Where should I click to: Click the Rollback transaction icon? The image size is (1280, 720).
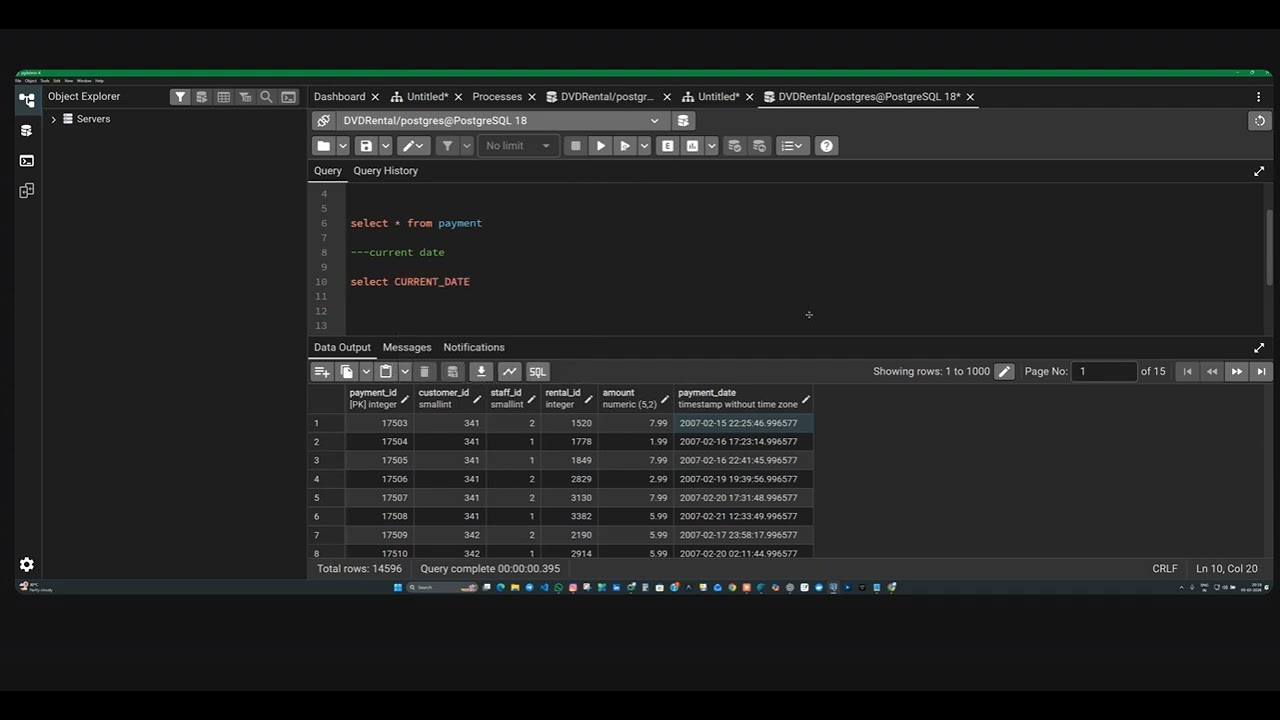(x=759, y=146)
